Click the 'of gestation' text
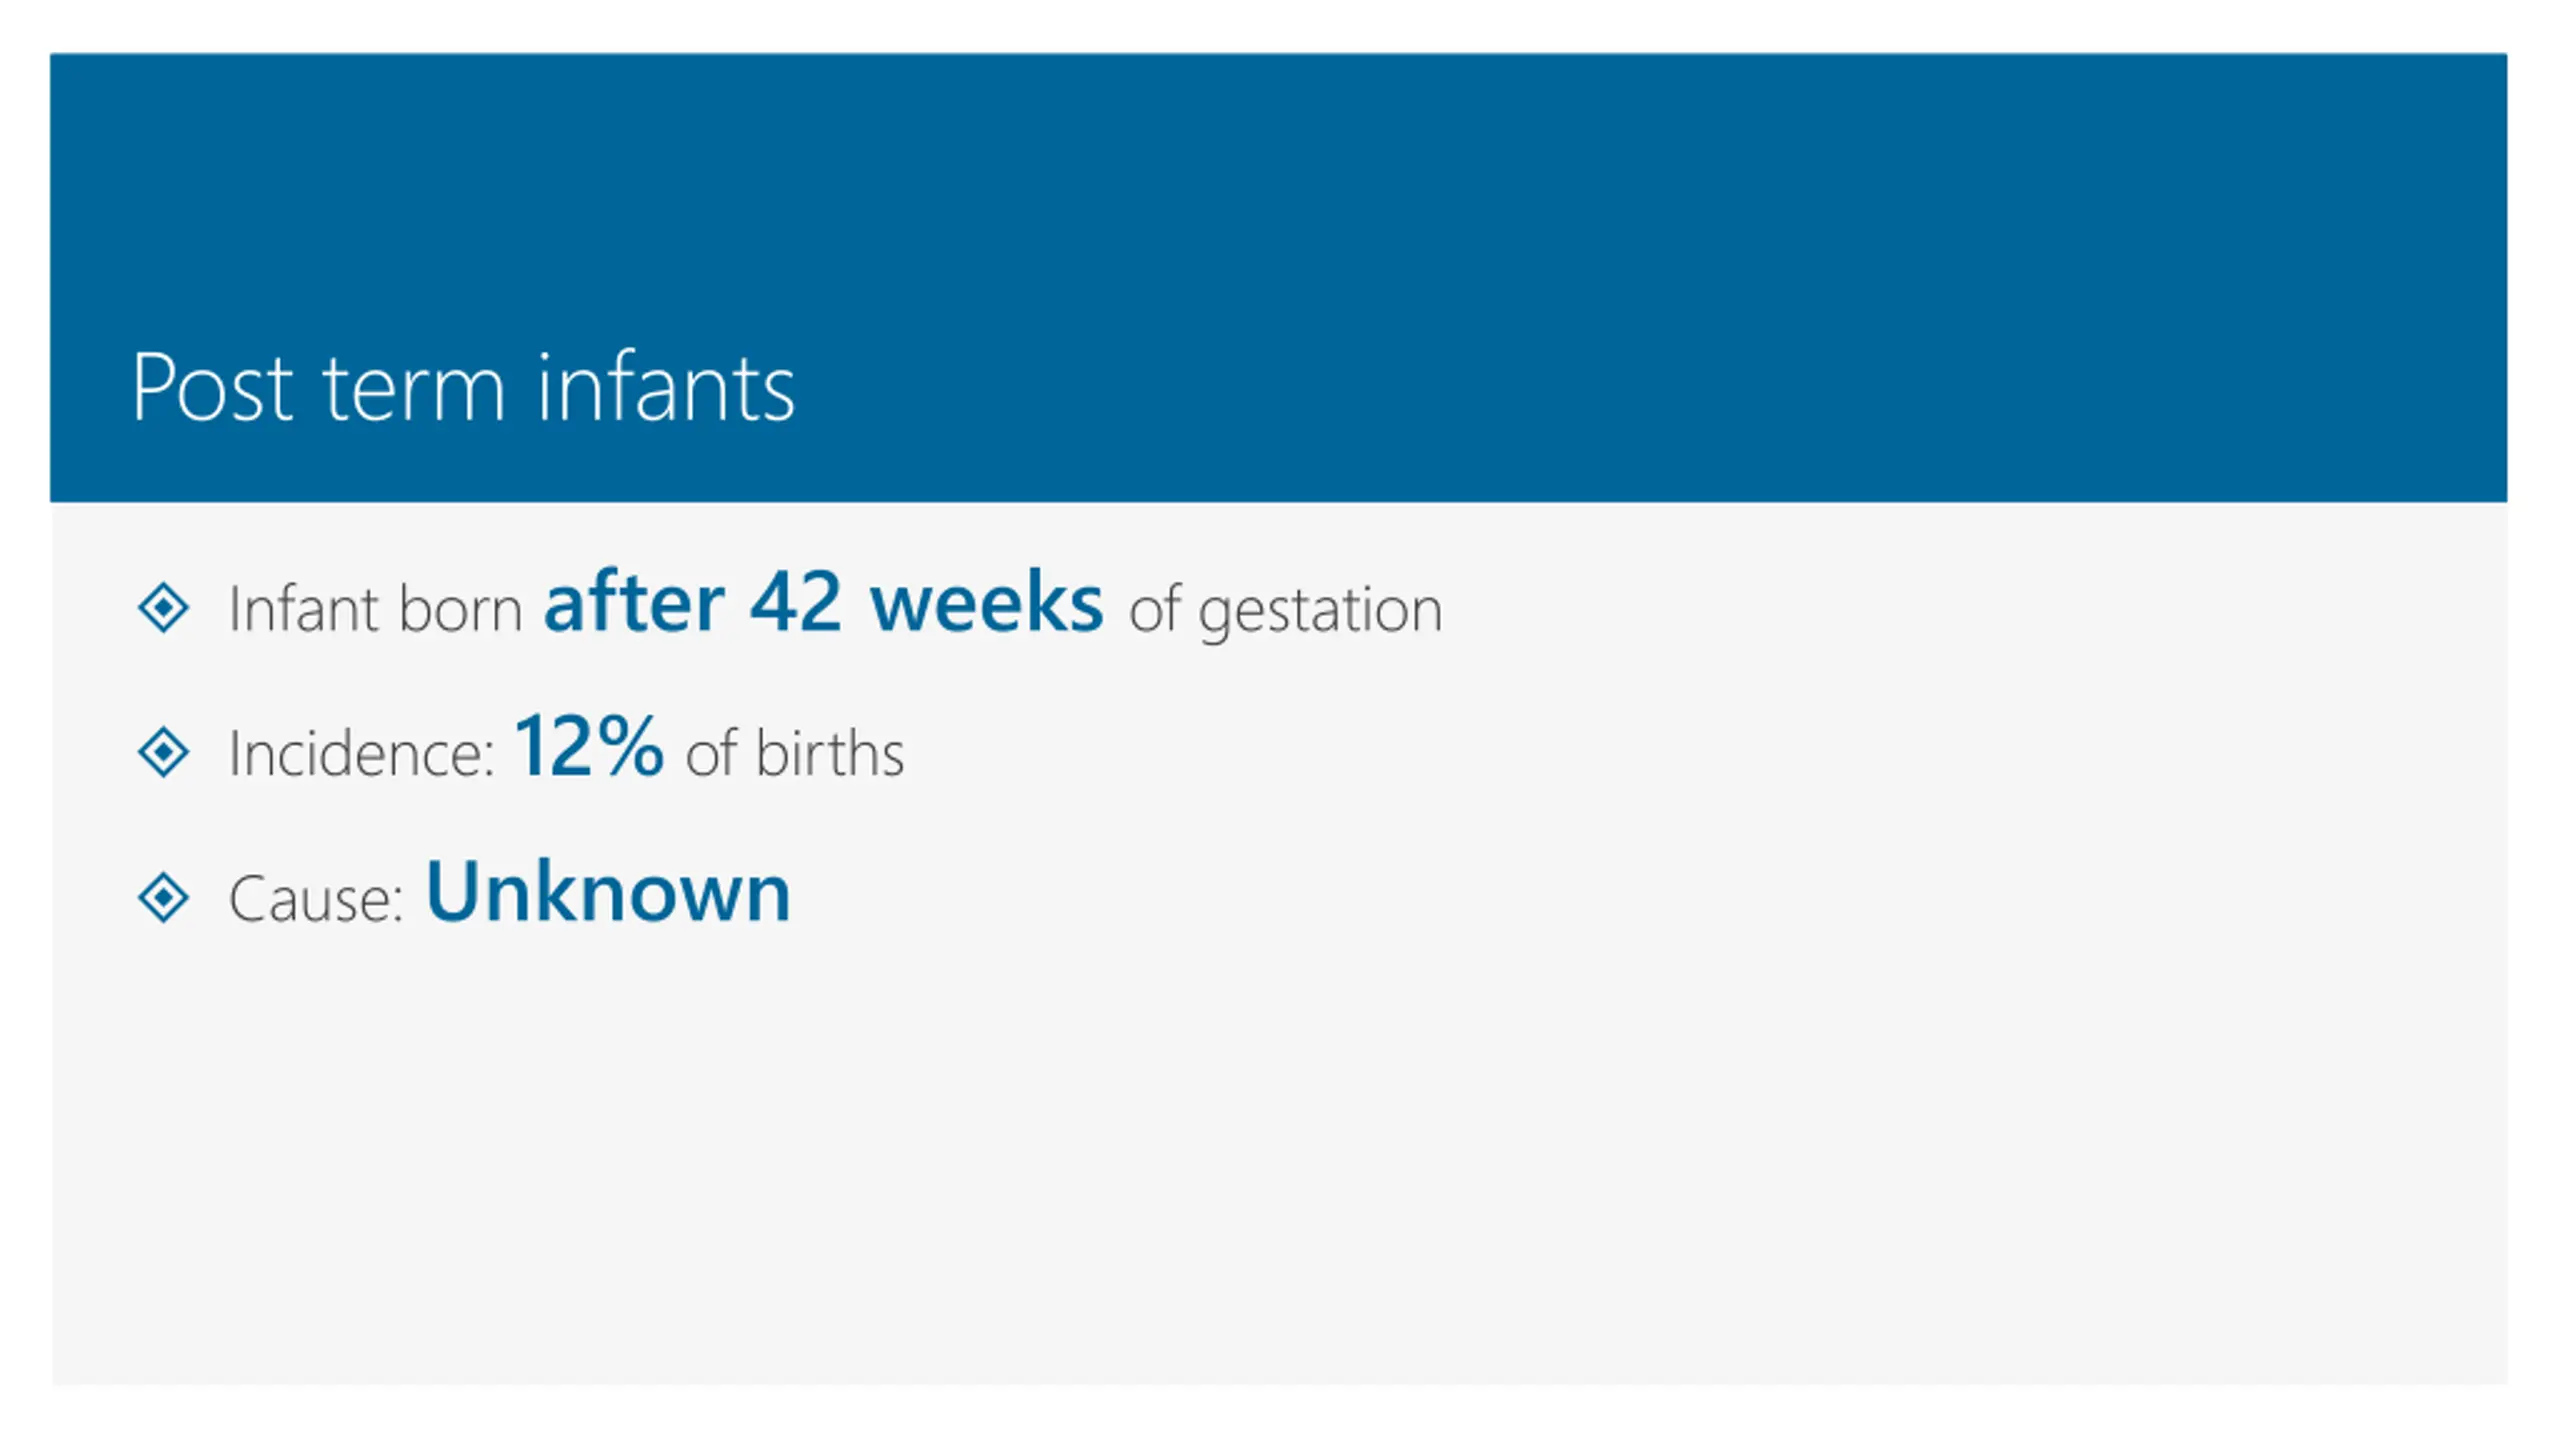Screen dimensions: 2560x1440 click(1285, 611)
